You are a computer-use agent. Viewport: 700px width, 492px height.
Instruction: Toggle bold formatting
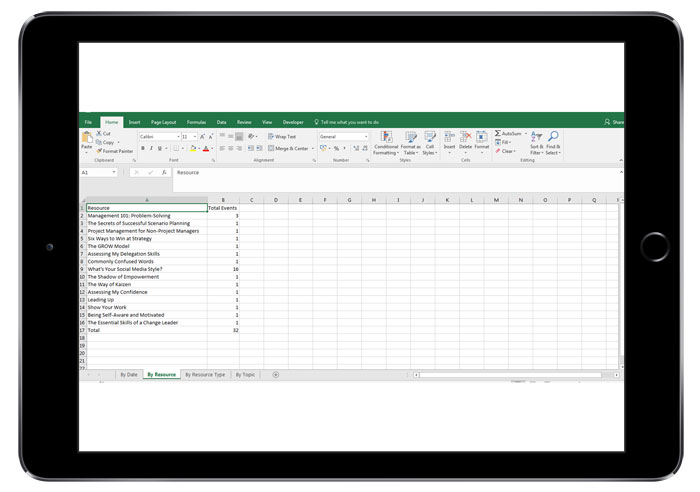click(143, 148)
